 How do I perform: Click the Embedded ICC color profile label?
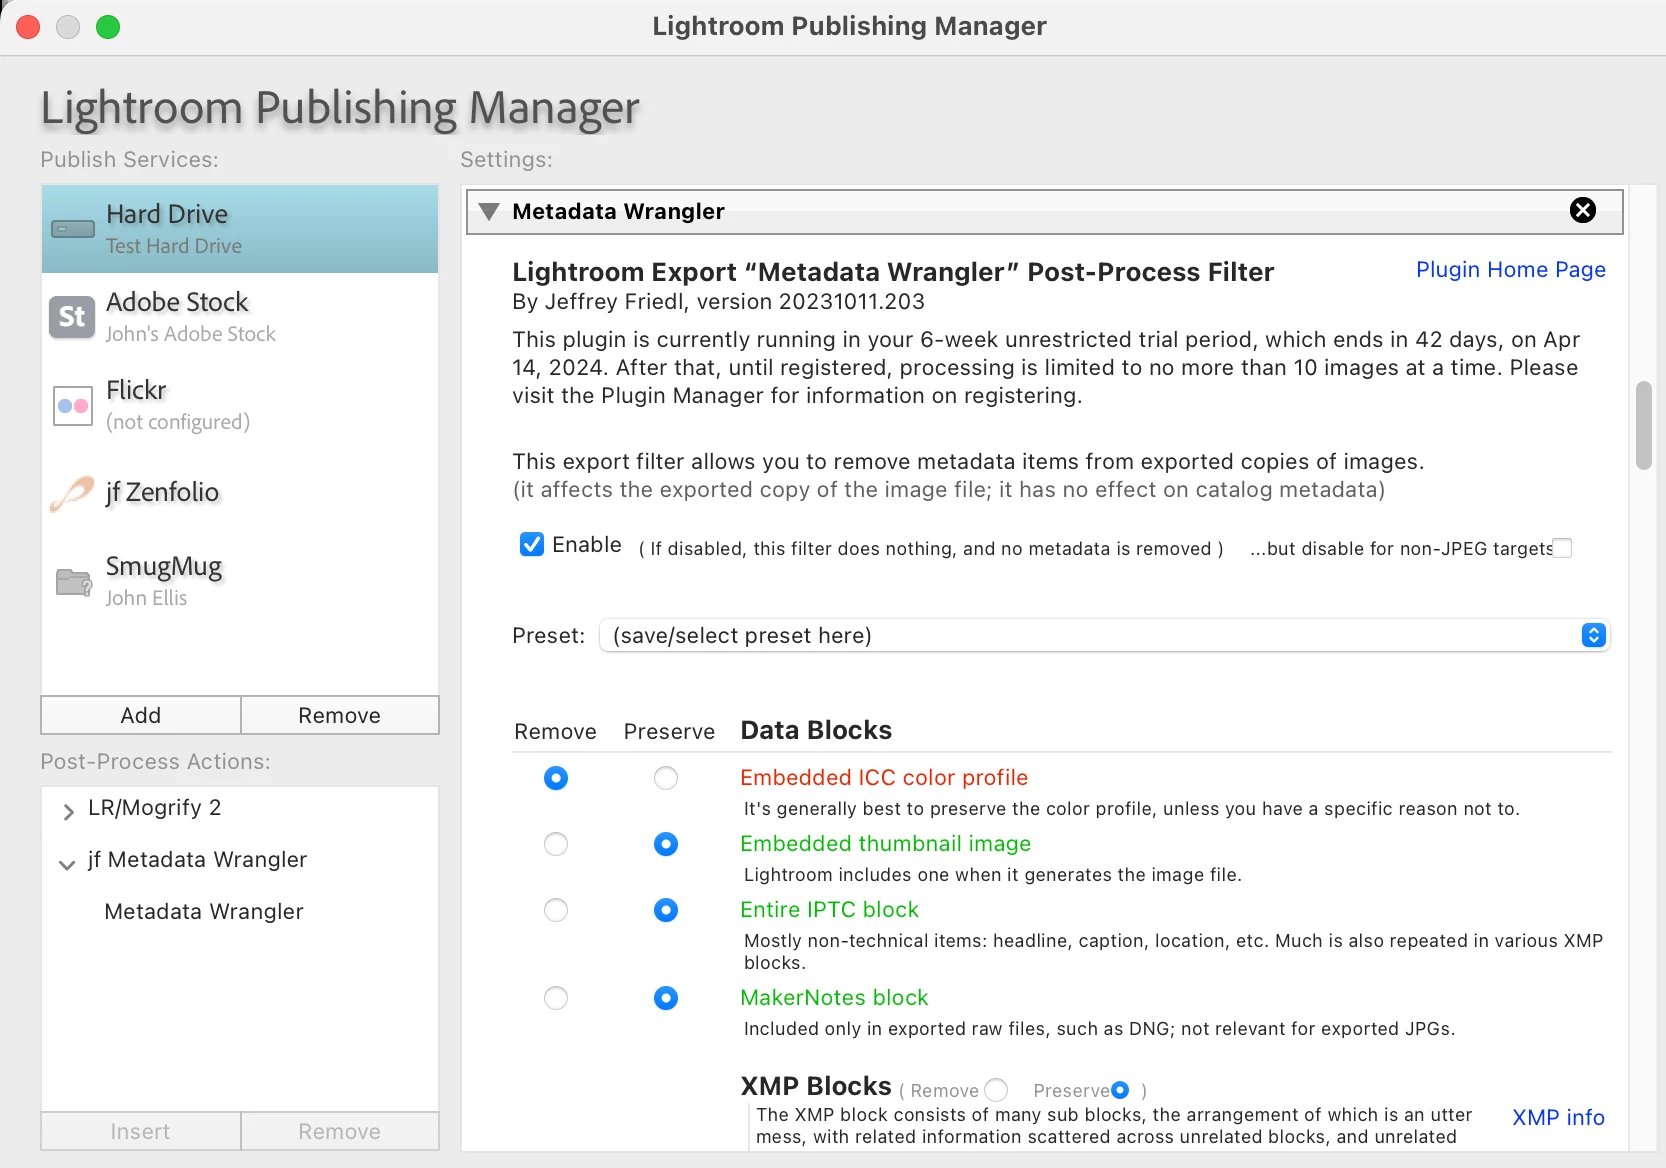tap(884, 777)
